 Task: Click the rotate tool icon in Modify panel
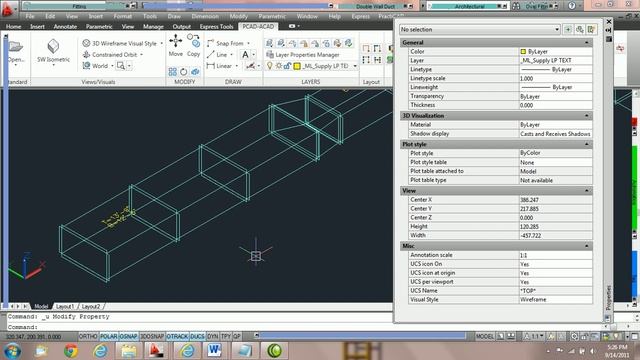[x=184, y=72]
